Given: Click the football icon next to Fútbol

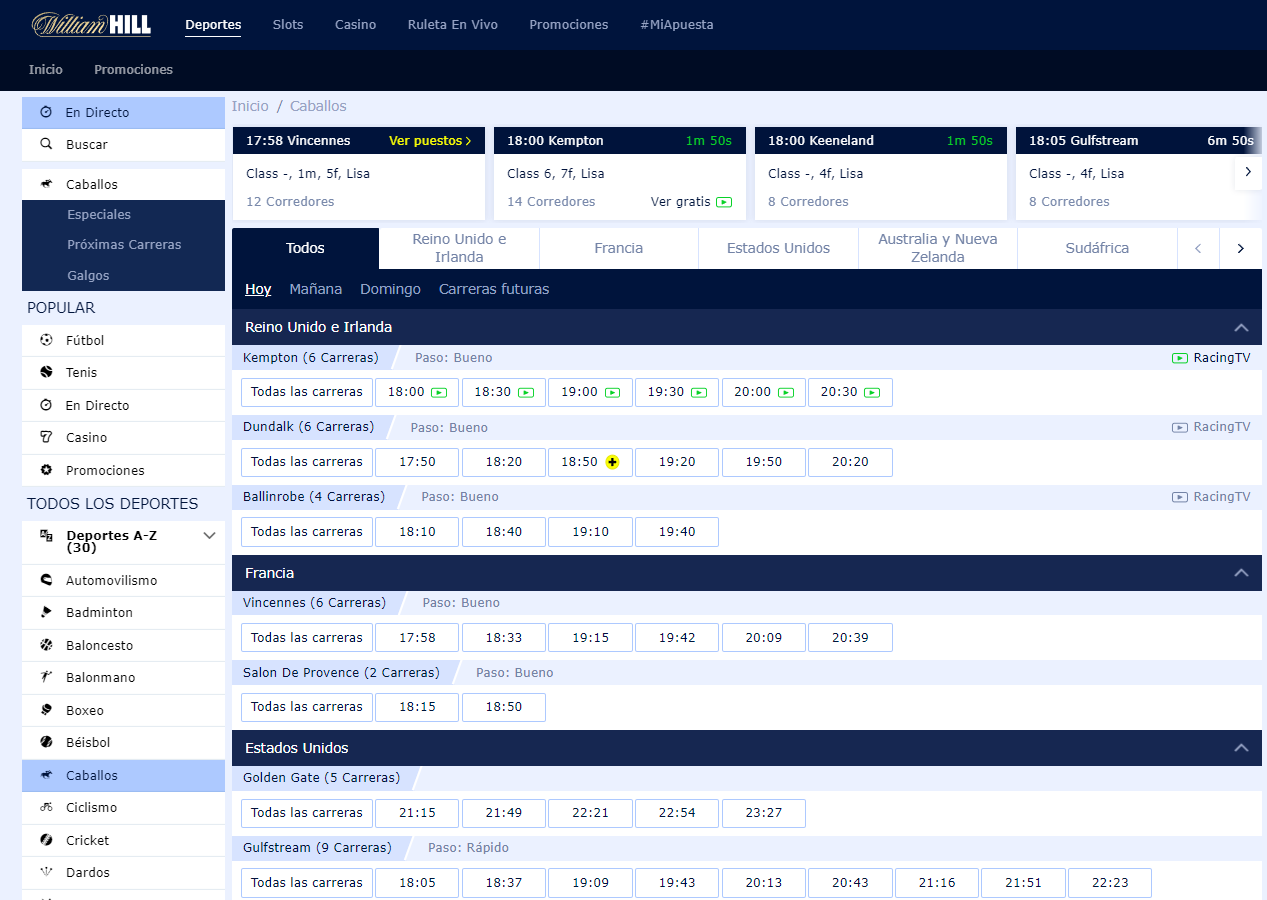Looking at the screenshot, I should click(46, 340).
